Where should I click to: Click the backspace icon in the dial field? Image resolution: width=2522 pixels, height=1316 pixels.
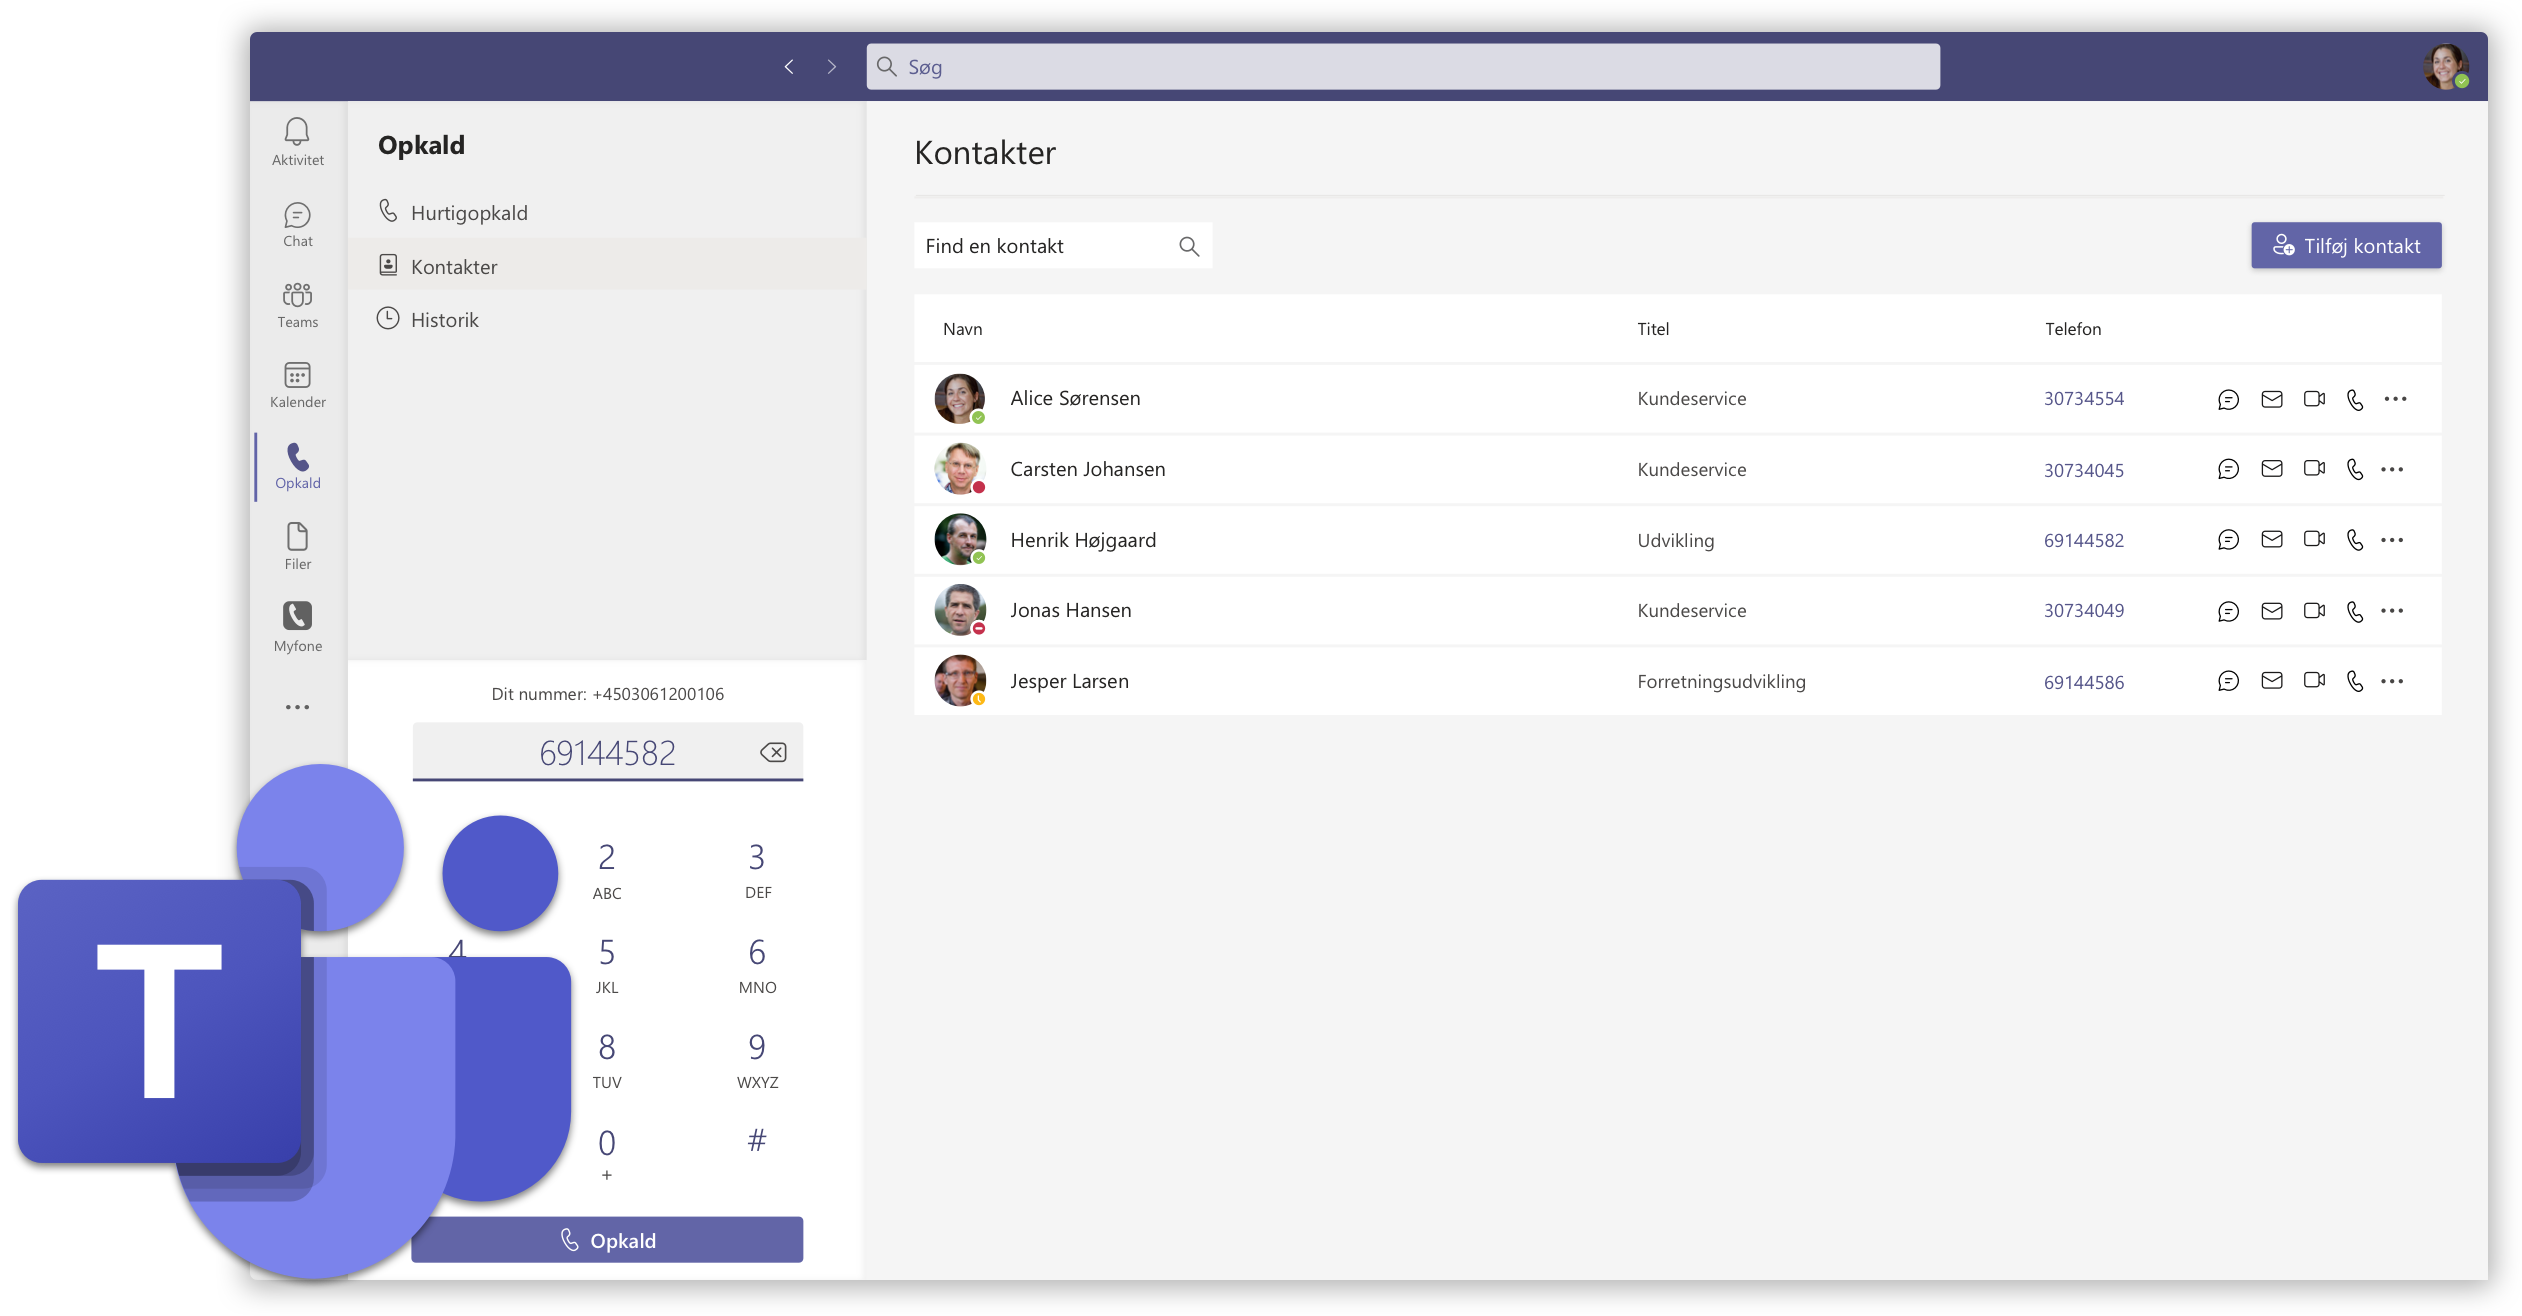coord(773,752)
